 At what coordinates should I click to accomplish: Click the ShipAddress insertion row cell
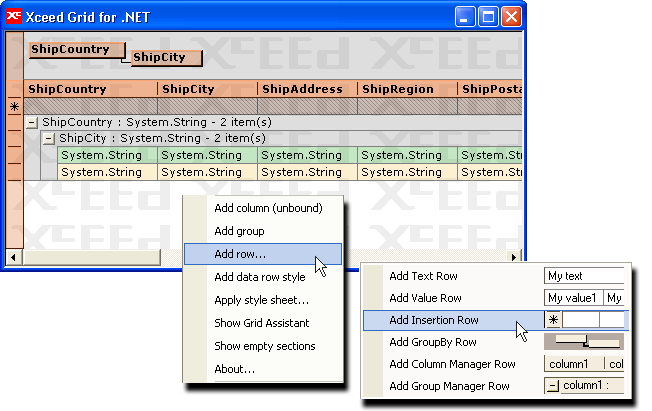(x=307, y=106)
